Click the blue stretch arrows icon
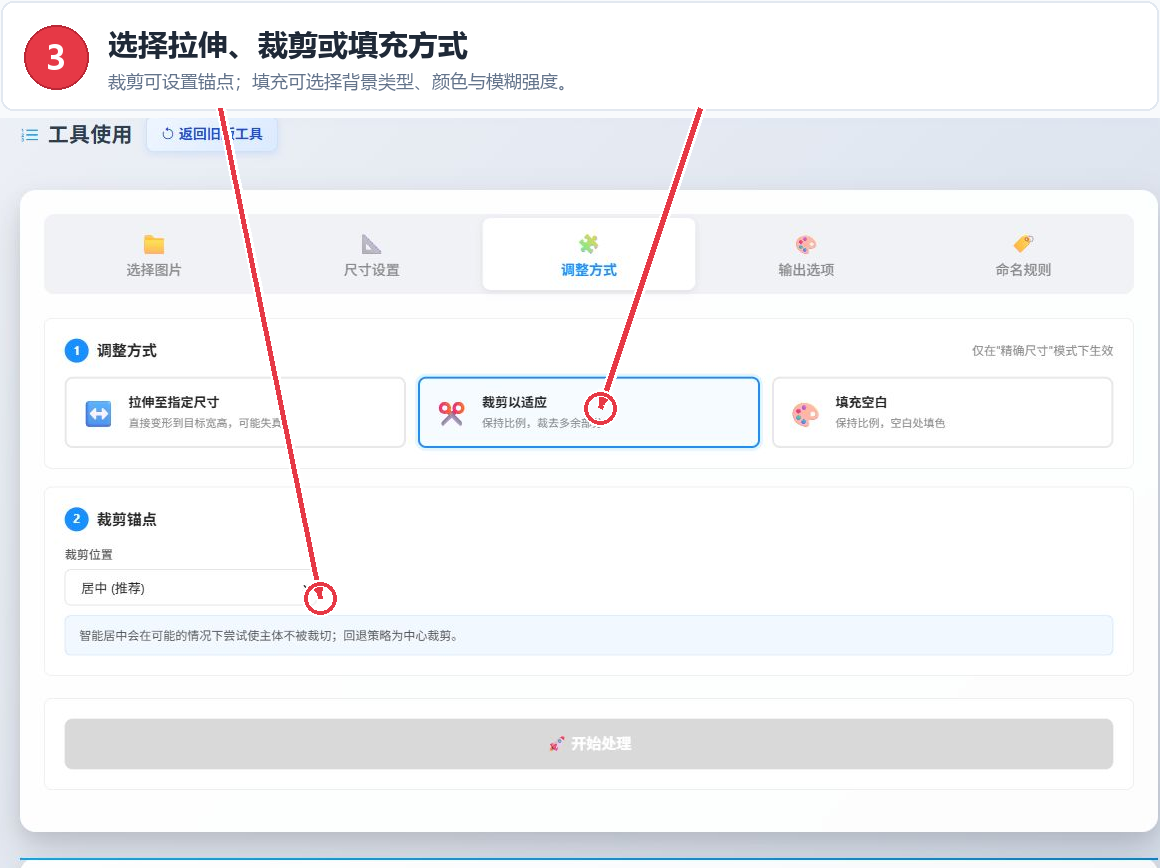The width and height of the screenshot is (1160, 868). point(98,414)
